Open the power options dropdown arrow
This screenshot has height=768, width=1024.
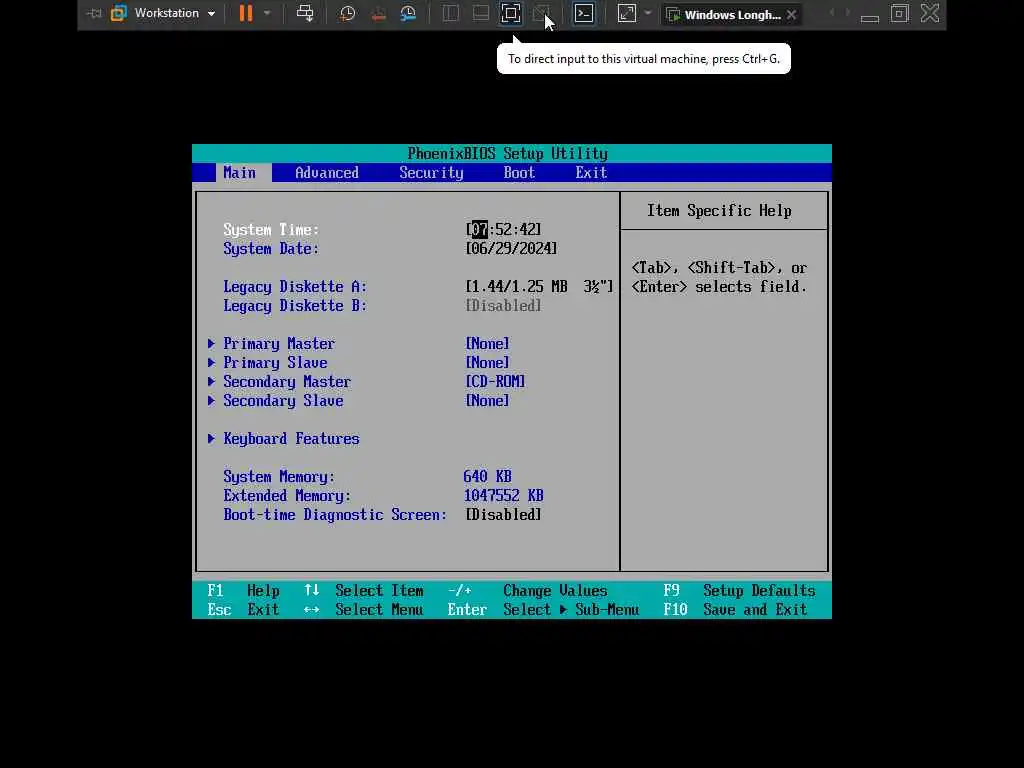(x=267, y=13)
